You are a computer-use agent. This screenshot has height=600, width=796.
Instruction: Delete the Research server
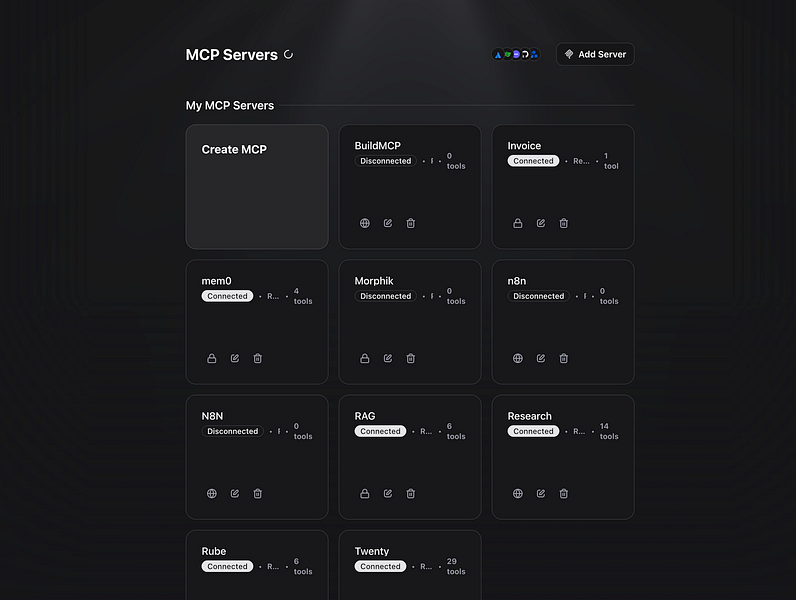(x=563, y=493)
